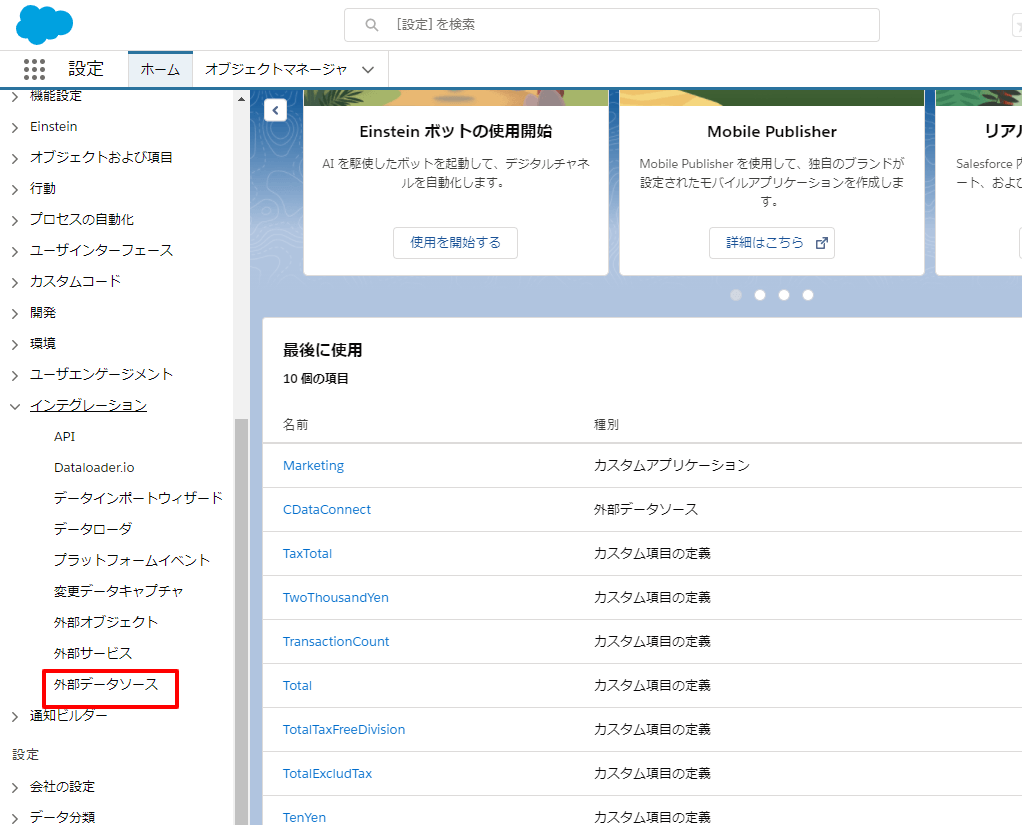Select second carousel indicator dot
This screenshot has height=825, width=1022.
pyautogui.click(x=760, y=295)
